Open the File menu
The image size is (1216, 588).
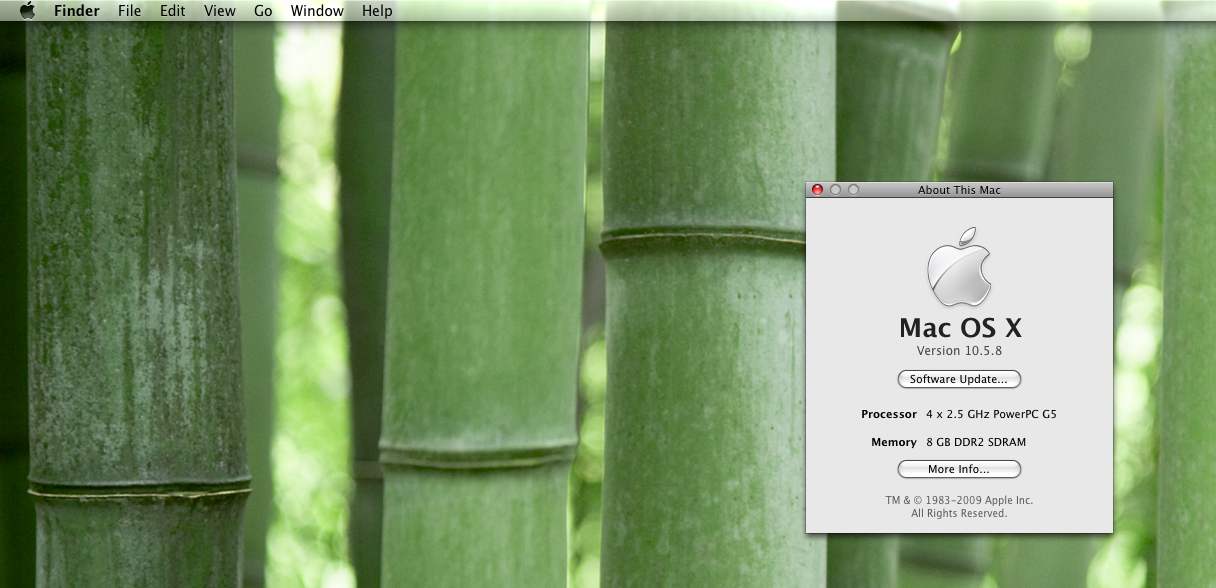[129, 11]
